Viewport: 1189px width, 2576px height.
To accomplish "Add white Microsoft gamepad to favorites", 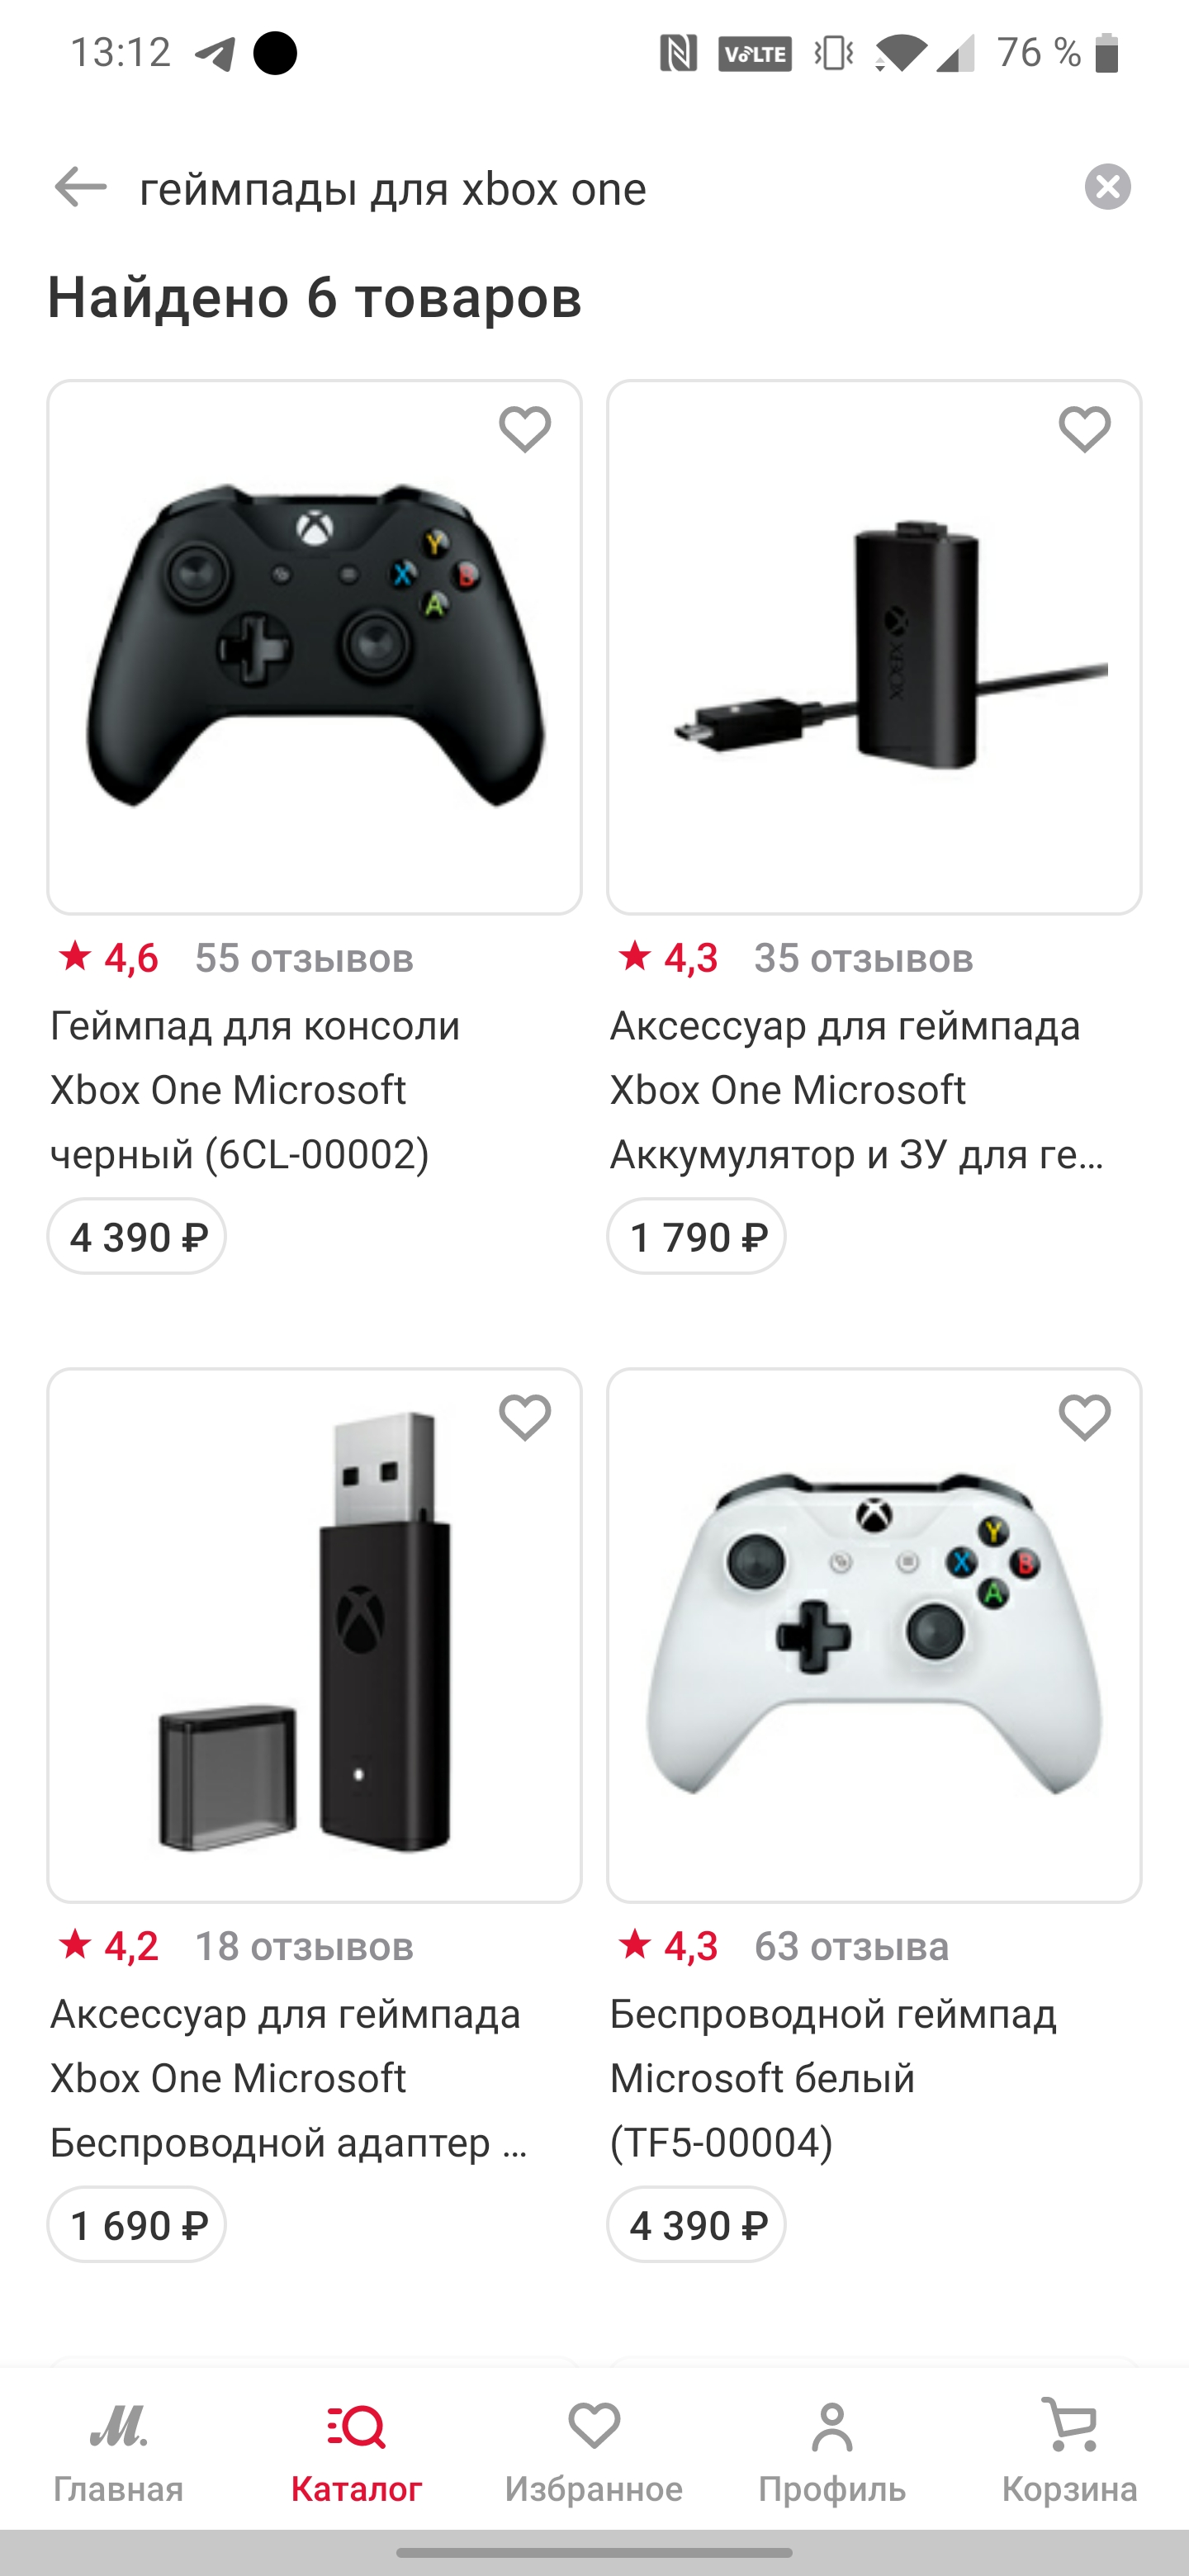I will point(1084,1417).
